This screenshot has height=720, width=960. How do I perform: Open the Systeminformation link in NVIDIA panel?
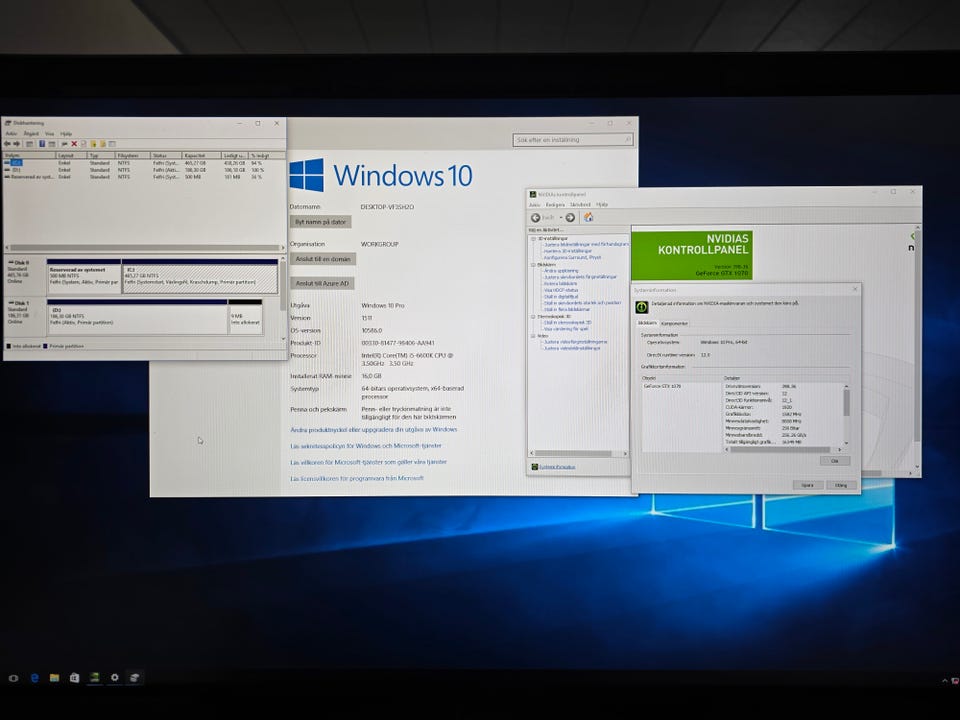(x=556, y=466)
